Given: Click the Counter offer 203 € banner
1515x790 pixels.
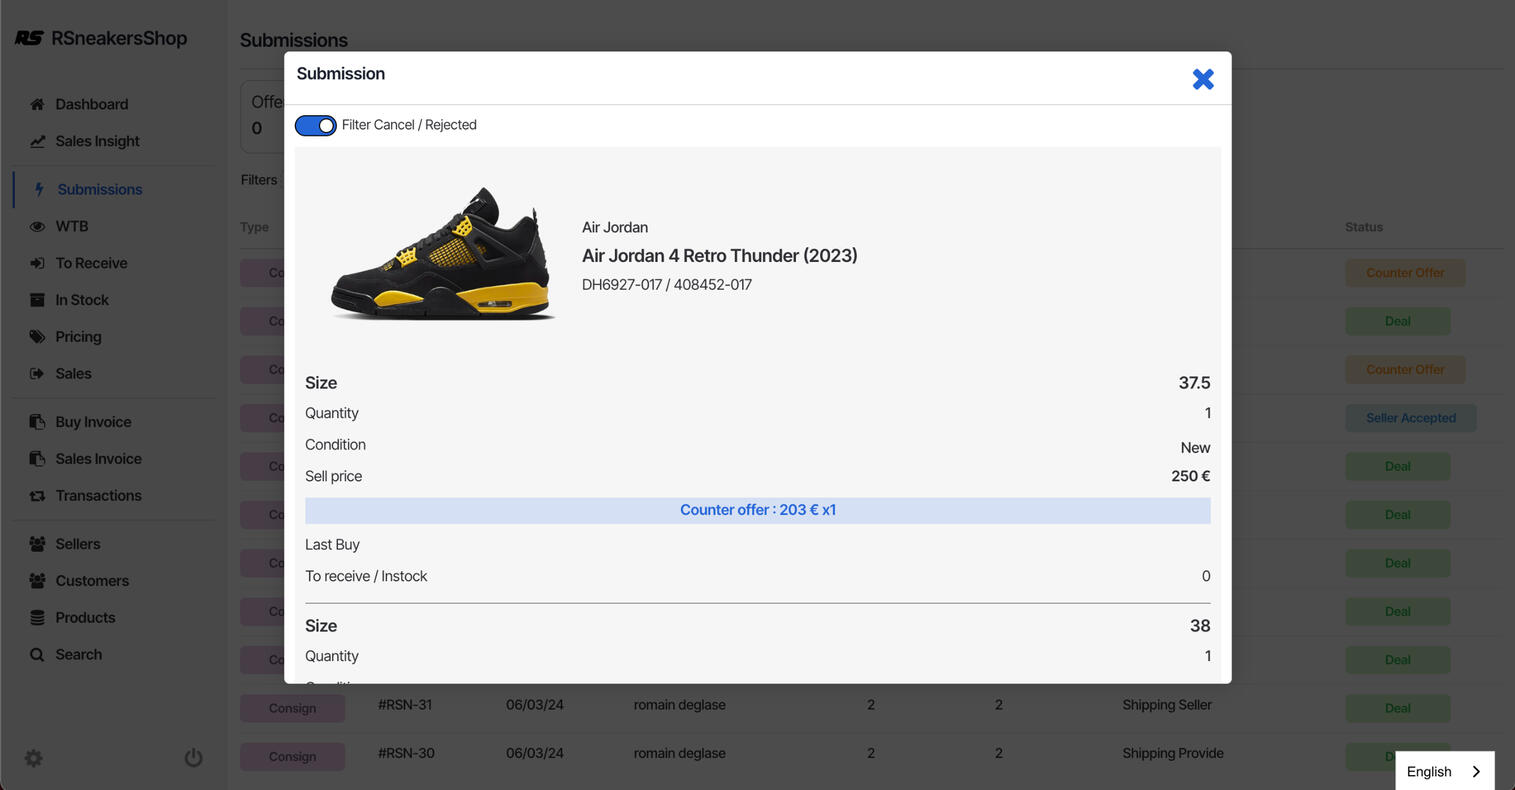Looking at the screenshot, I should click(x=757, y=510).
